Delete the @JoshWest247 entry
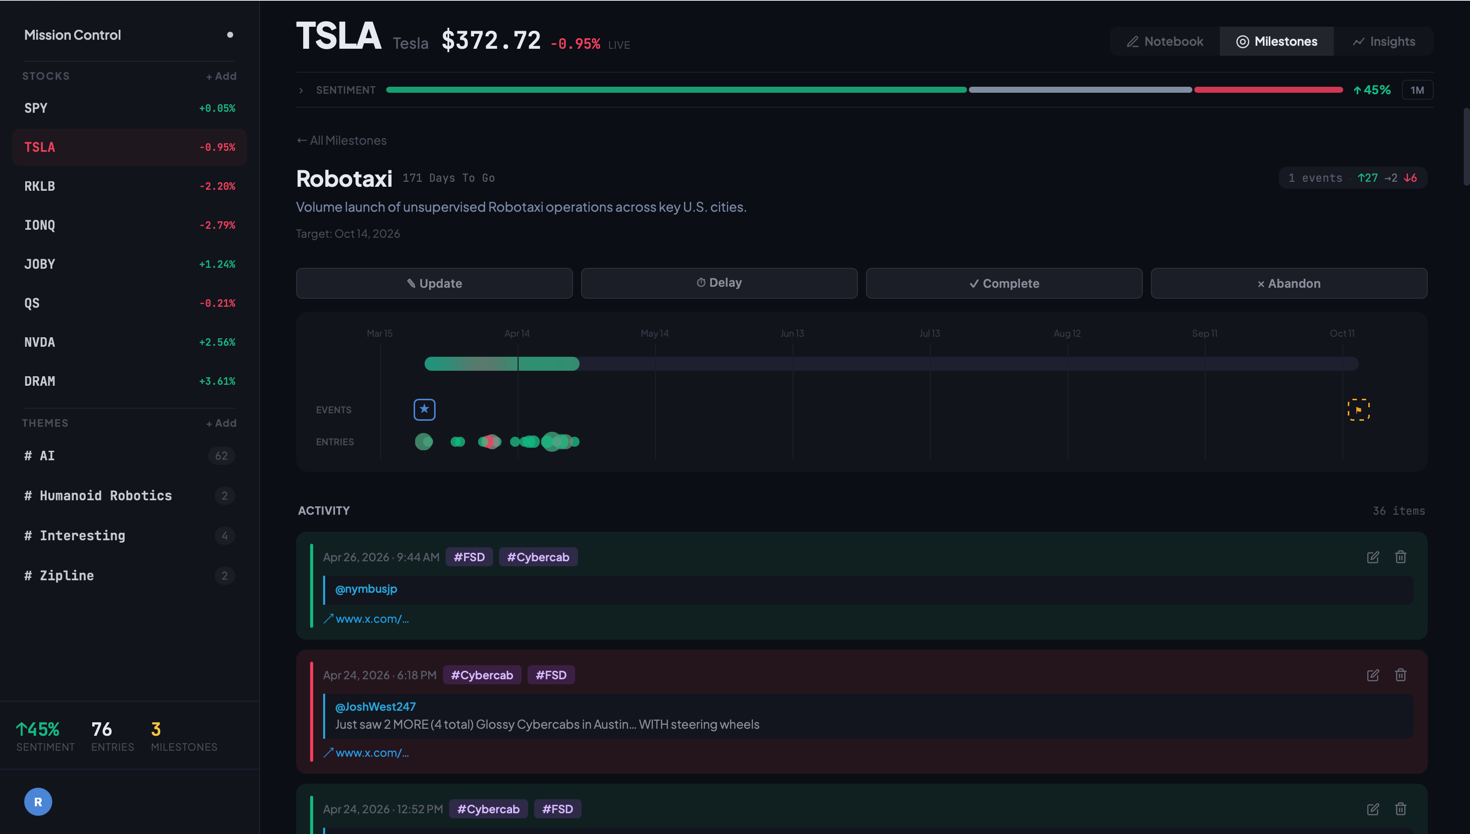This screenshot has height=834, width=1470. pos(1401,675)
